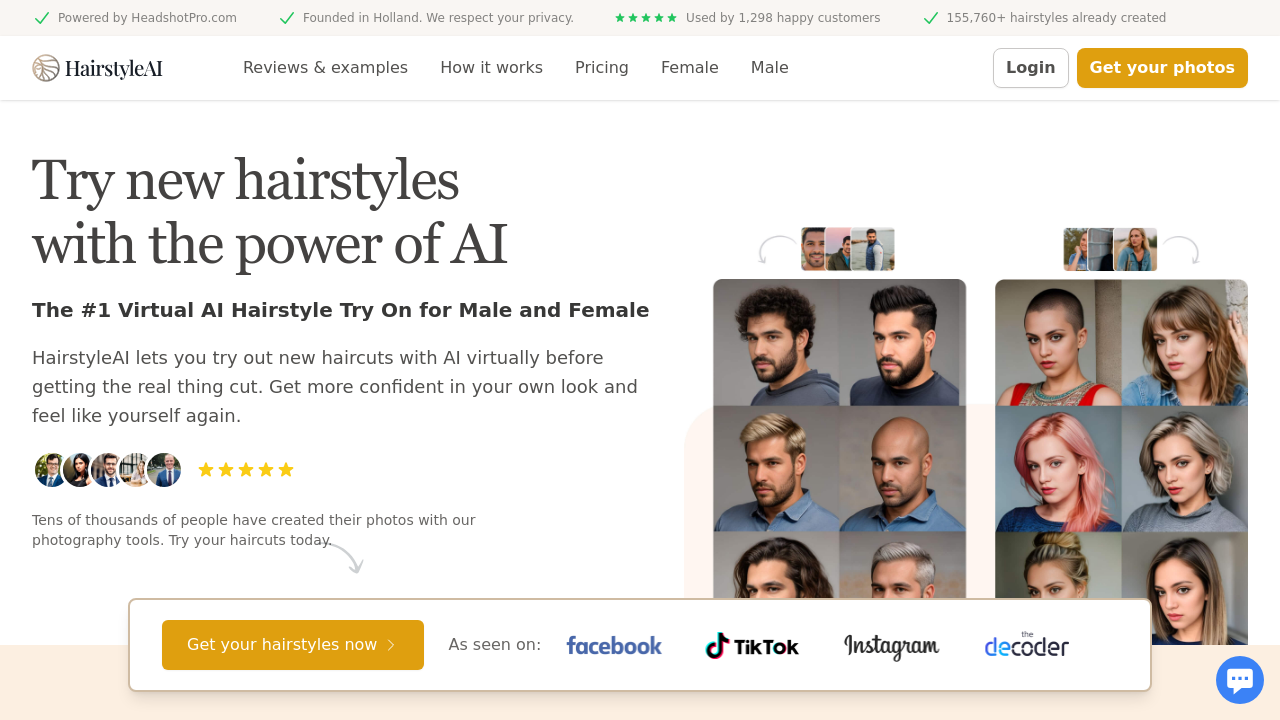This screenshot has height=720, width=1280.
Task: Switch to the Female hairstyles page
Action: tap(689, 67)
